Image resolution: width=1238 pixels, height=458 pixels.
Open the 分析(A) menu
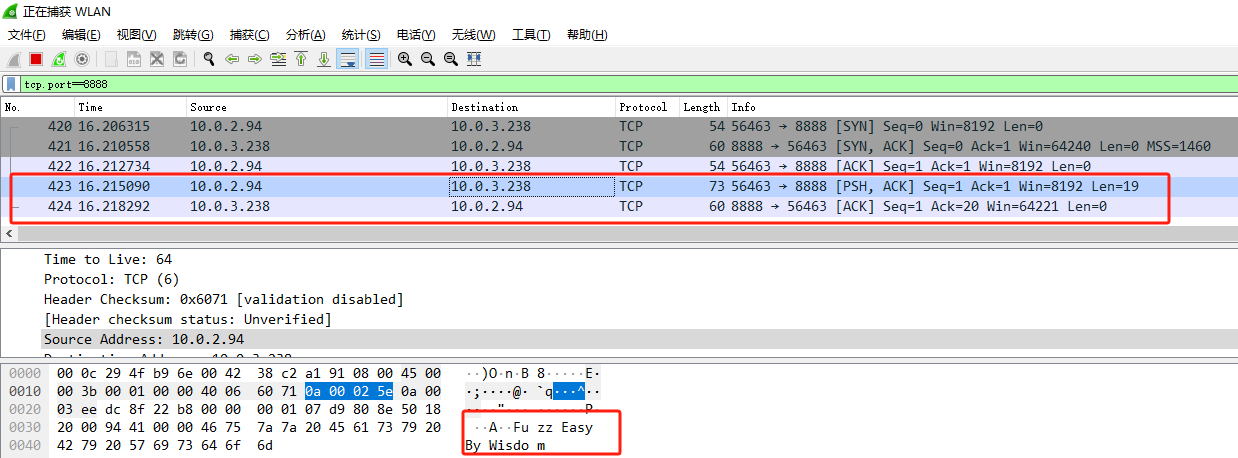click(305, 35)
